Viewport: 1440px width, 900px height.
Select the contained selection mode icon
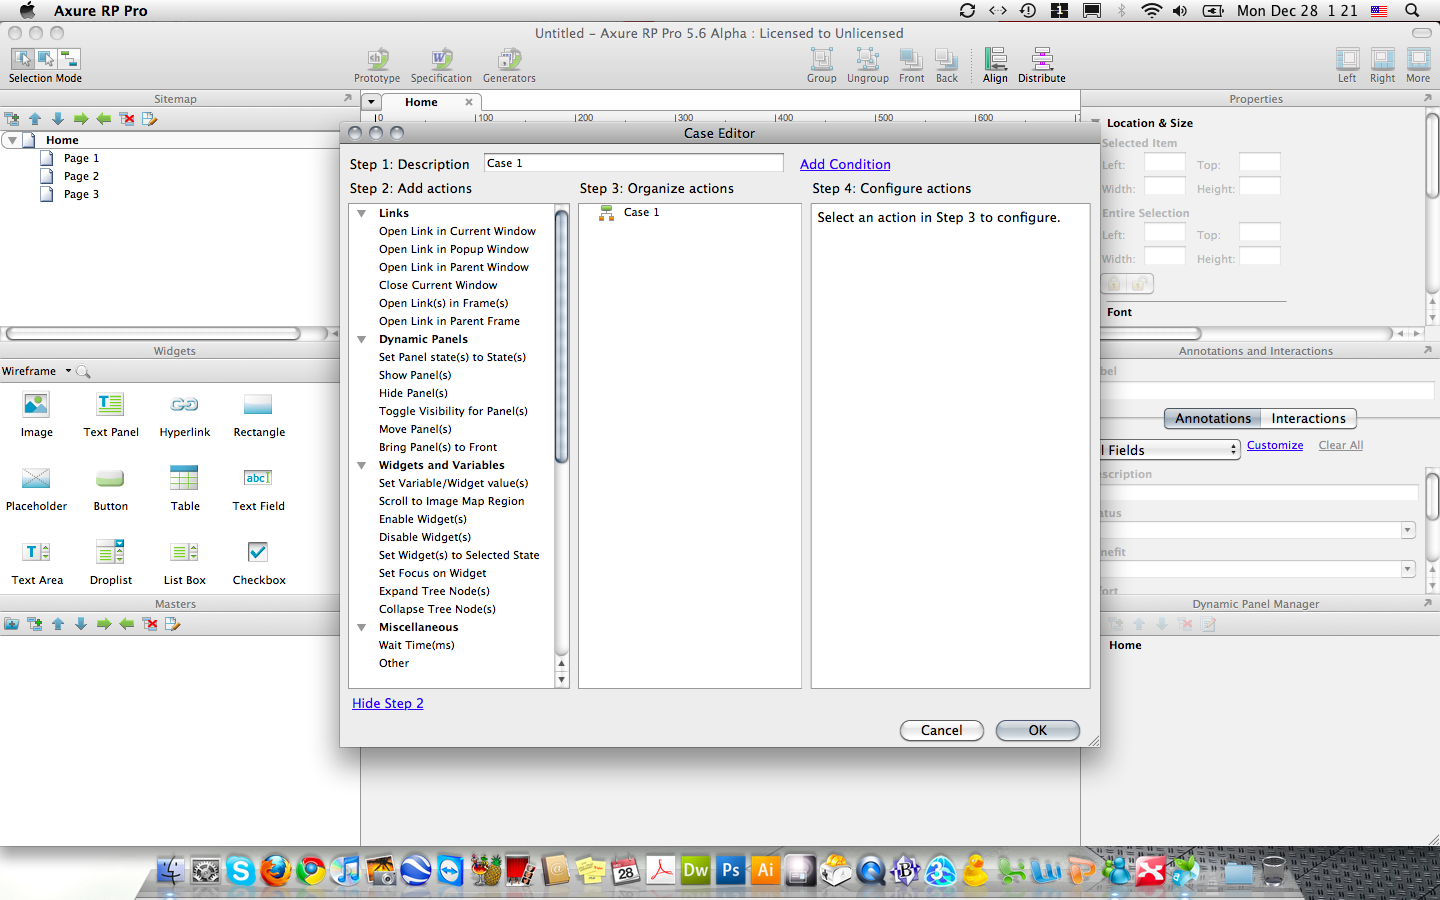point(46,59)
